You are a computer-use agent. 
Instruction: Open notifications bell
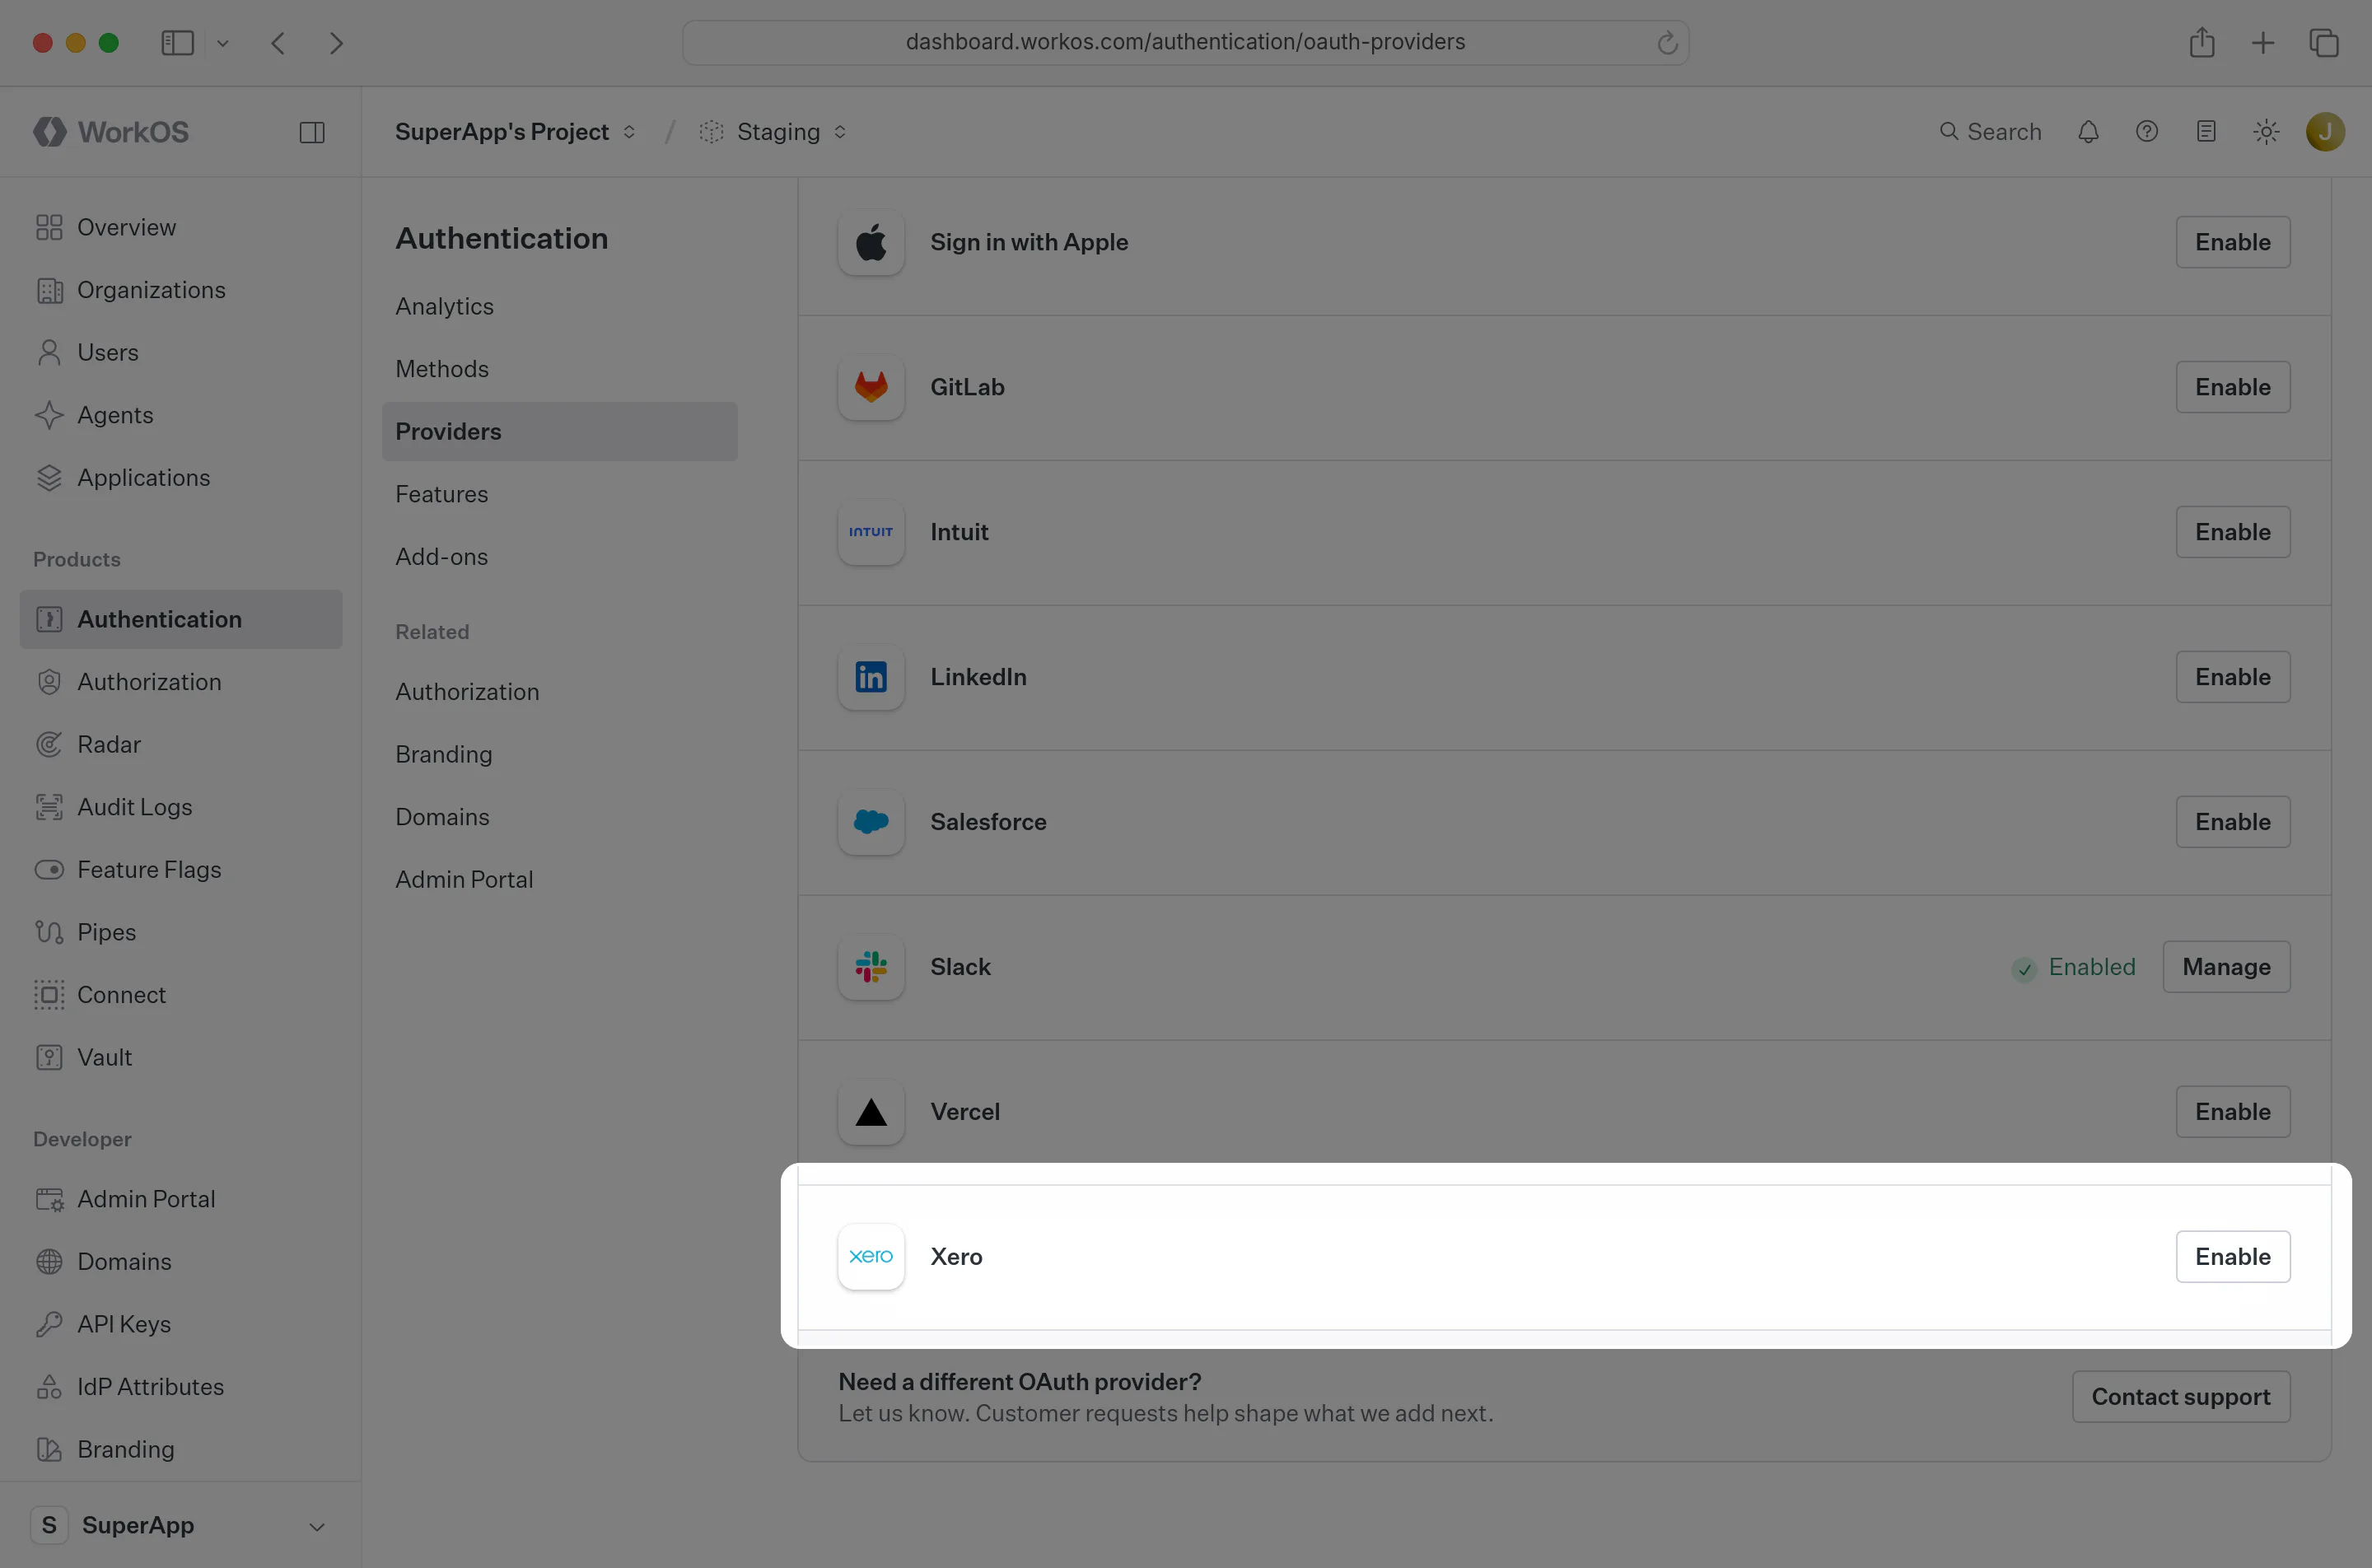pyautogui.click(x=2088, y=132)
